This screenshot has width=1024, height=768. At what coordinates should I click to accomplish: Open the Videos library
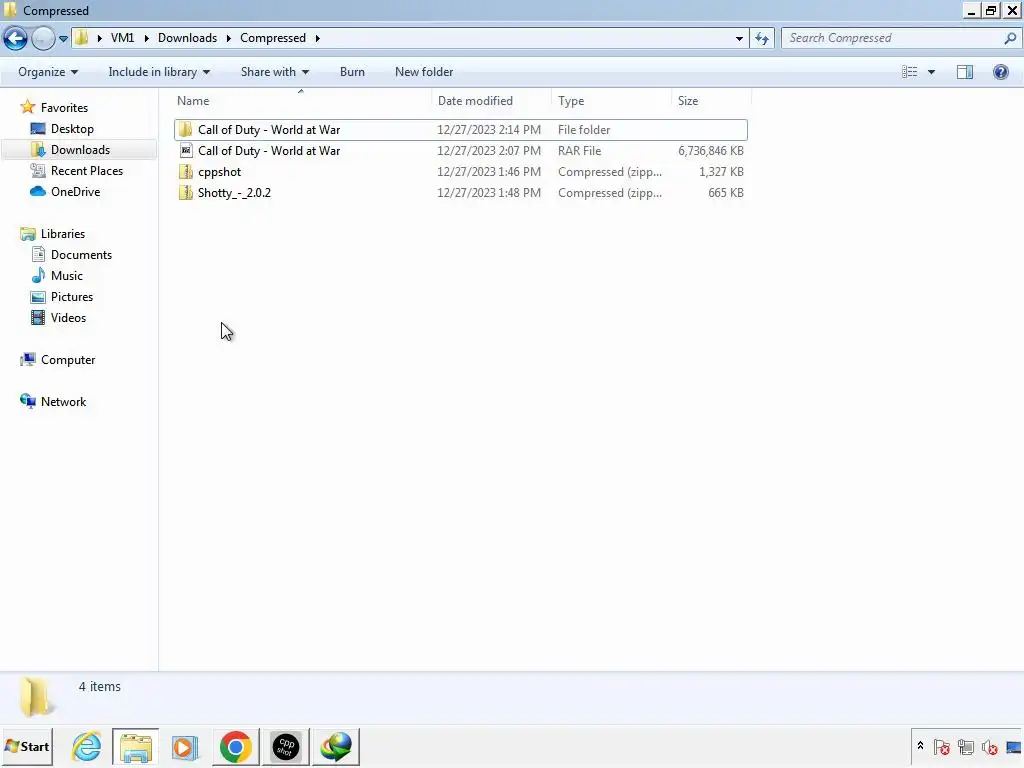pos(68,317)
